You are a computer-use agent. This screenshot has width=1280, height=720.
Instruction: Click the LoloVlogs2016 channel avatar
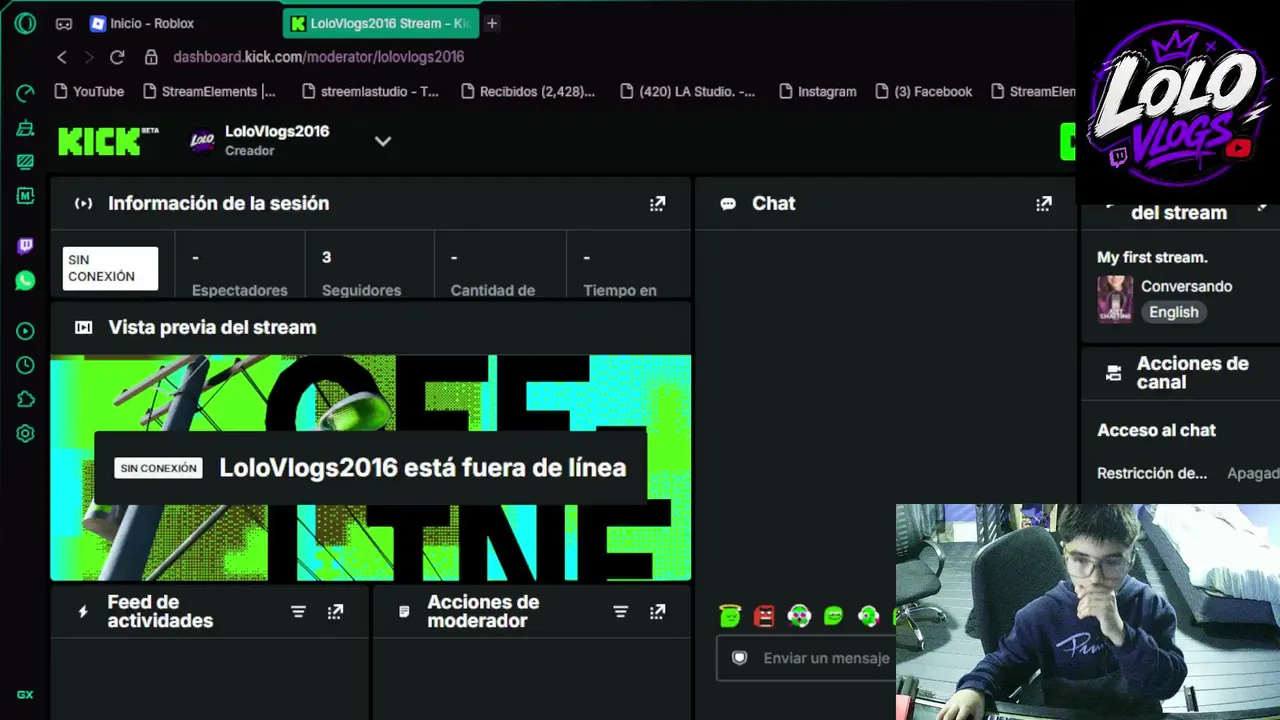(202, 141)
